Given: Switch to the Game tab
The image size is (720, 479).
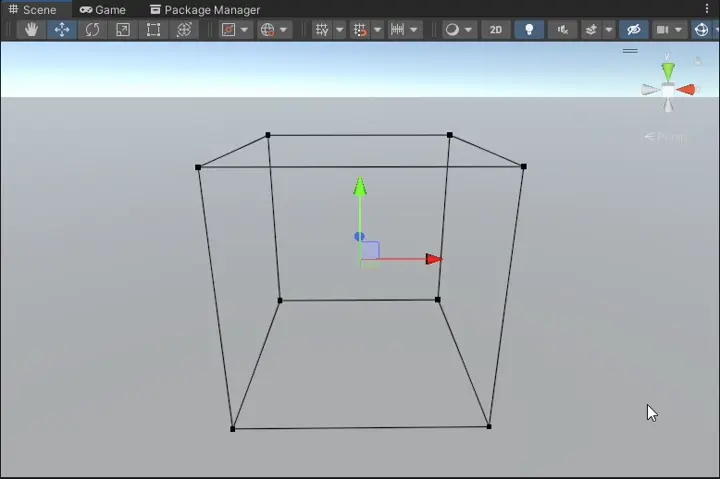Looking at the screenshot, I should [103, 10].
